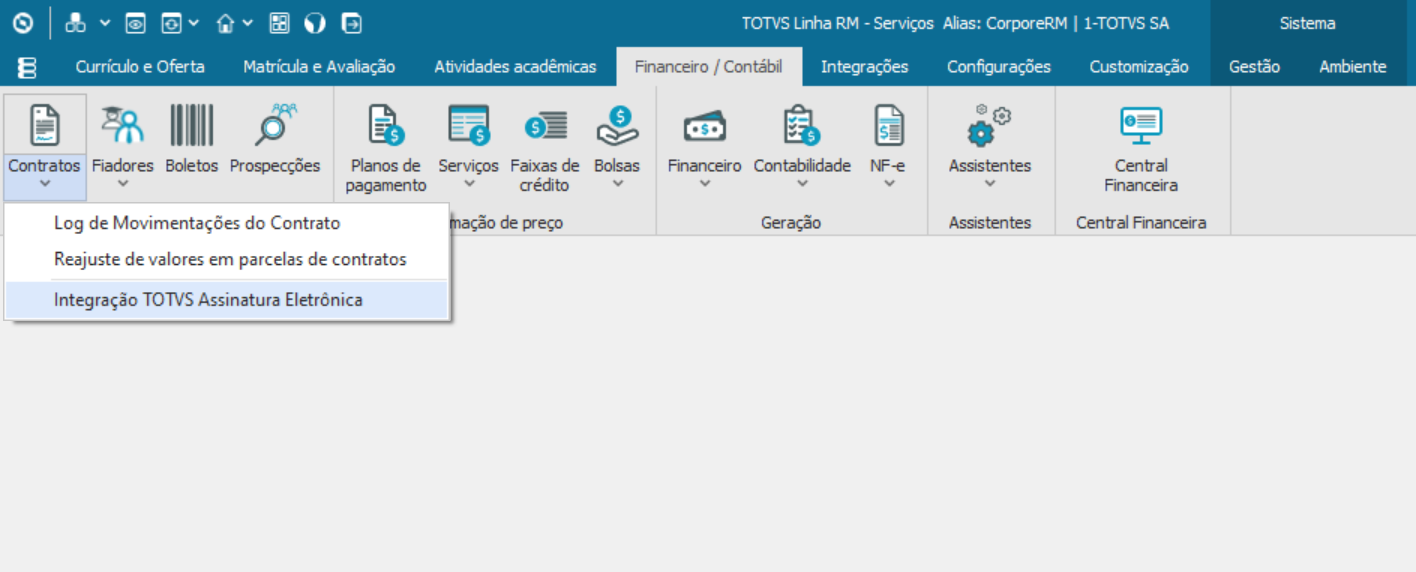Screen dimensions: 1416x572
Task: Click the Geração group label
Action: tap(791, 223)
